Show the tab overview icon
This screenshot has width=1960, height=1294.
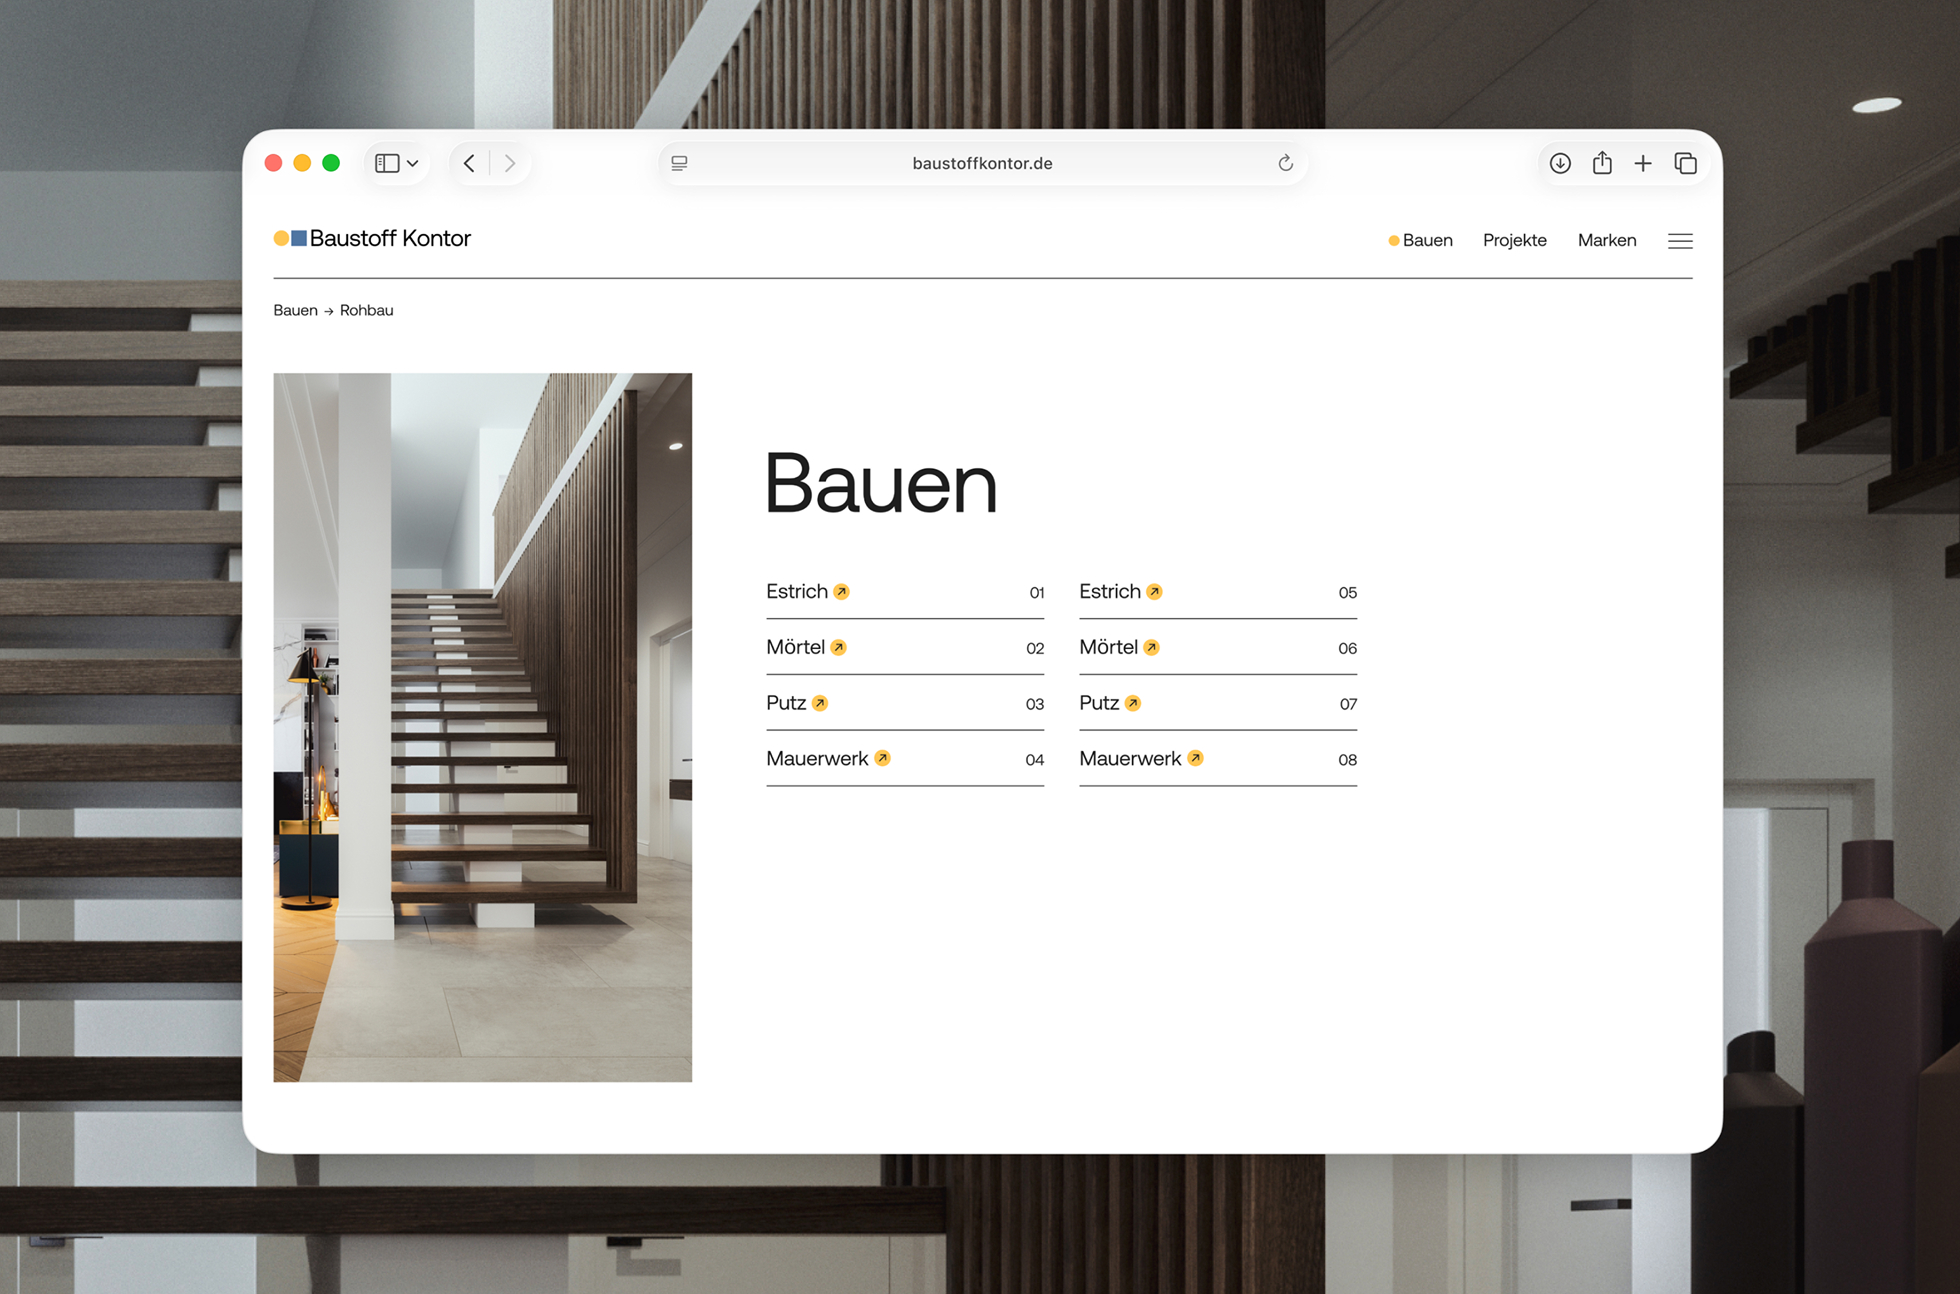1685,163
